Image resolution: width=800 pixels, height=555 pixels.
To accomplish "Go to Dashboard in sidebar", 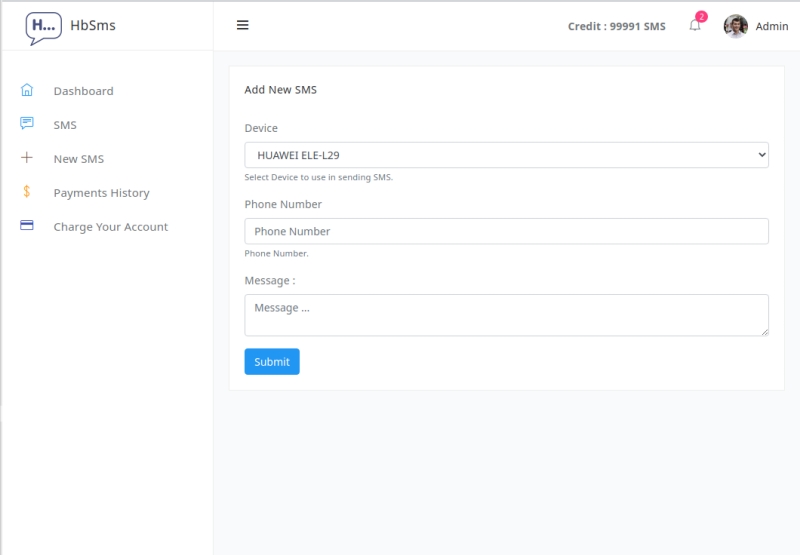I will [83, 91].
